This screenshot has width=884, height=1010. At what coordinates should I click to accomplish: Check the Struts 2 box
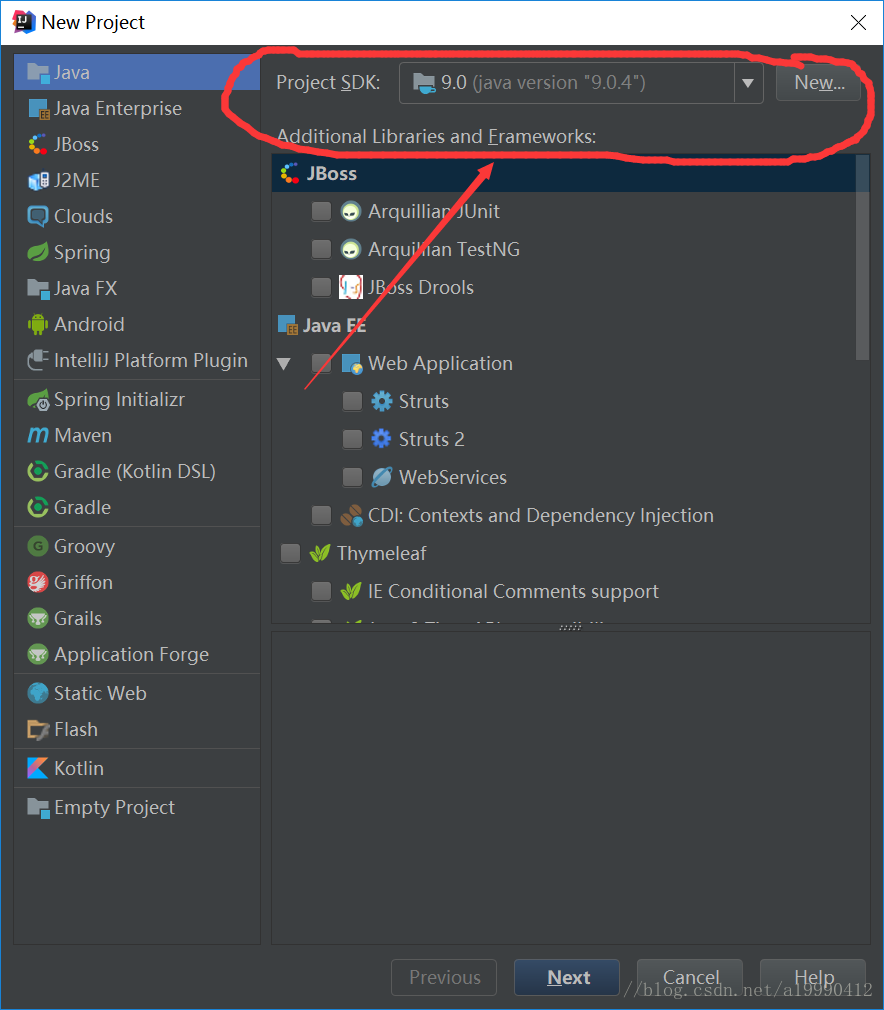tap(352, 439)
